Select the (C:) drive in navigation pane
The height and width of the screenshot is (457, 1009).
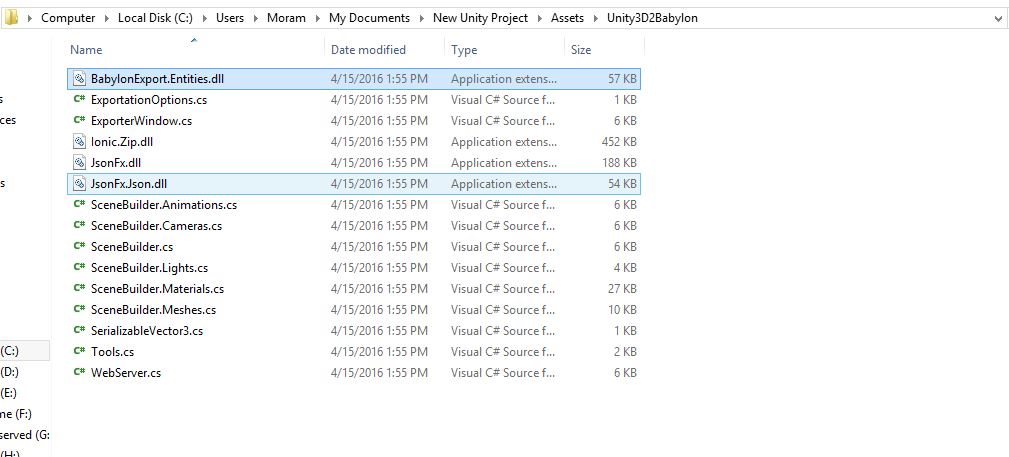[x=10, y=351]
